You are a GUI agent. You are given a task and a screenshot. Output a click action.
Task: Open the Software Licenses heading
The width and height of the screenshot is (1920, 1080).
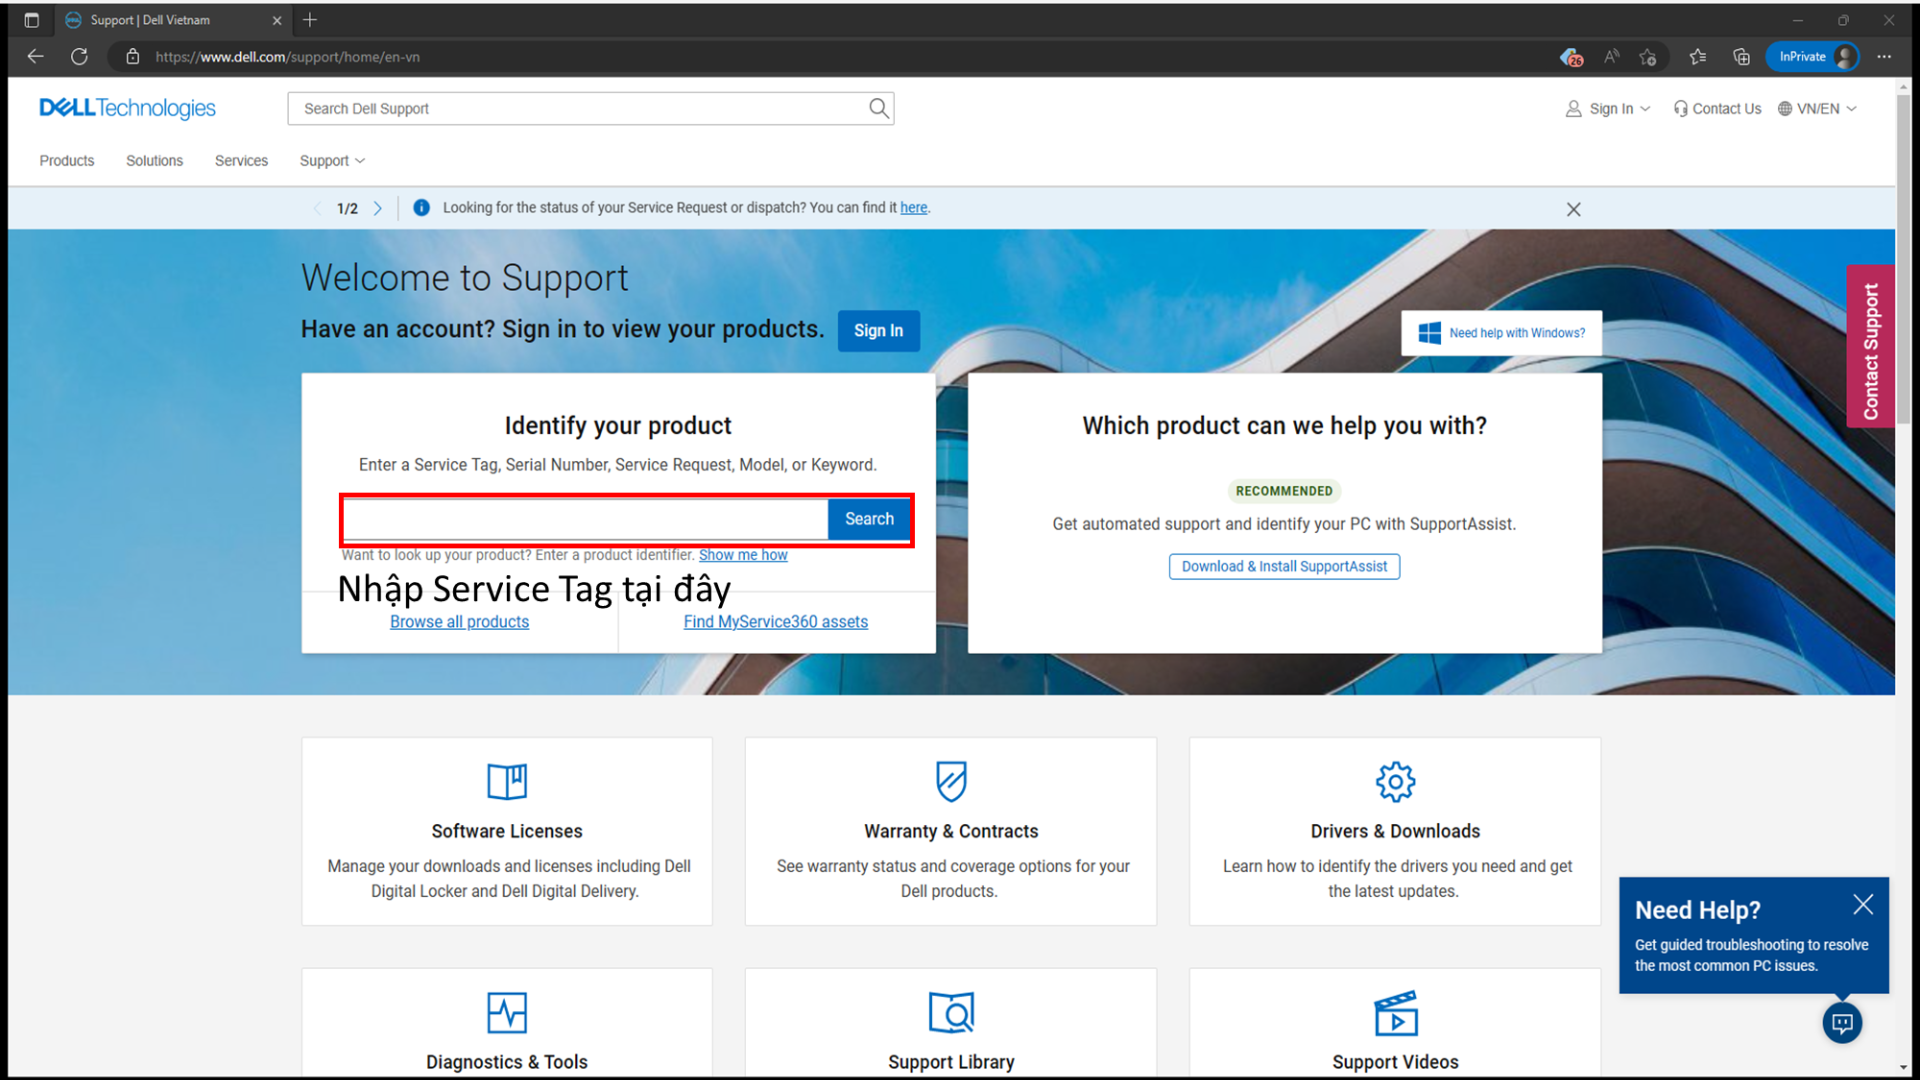pos(507,831)
